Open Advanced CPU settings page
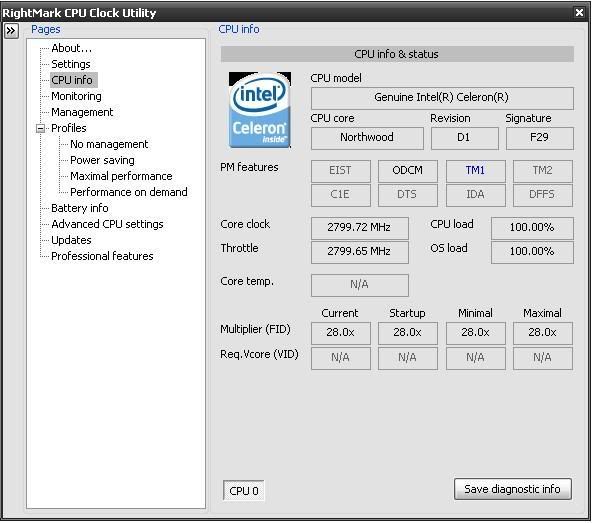Viewport: 592px width, 523px height. tap(107, 224)
